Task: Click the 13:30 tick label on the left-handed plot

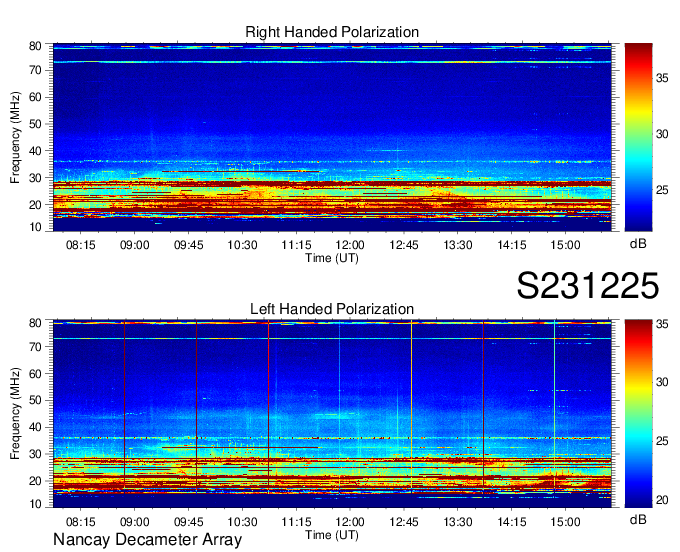Action: (458, 522)
